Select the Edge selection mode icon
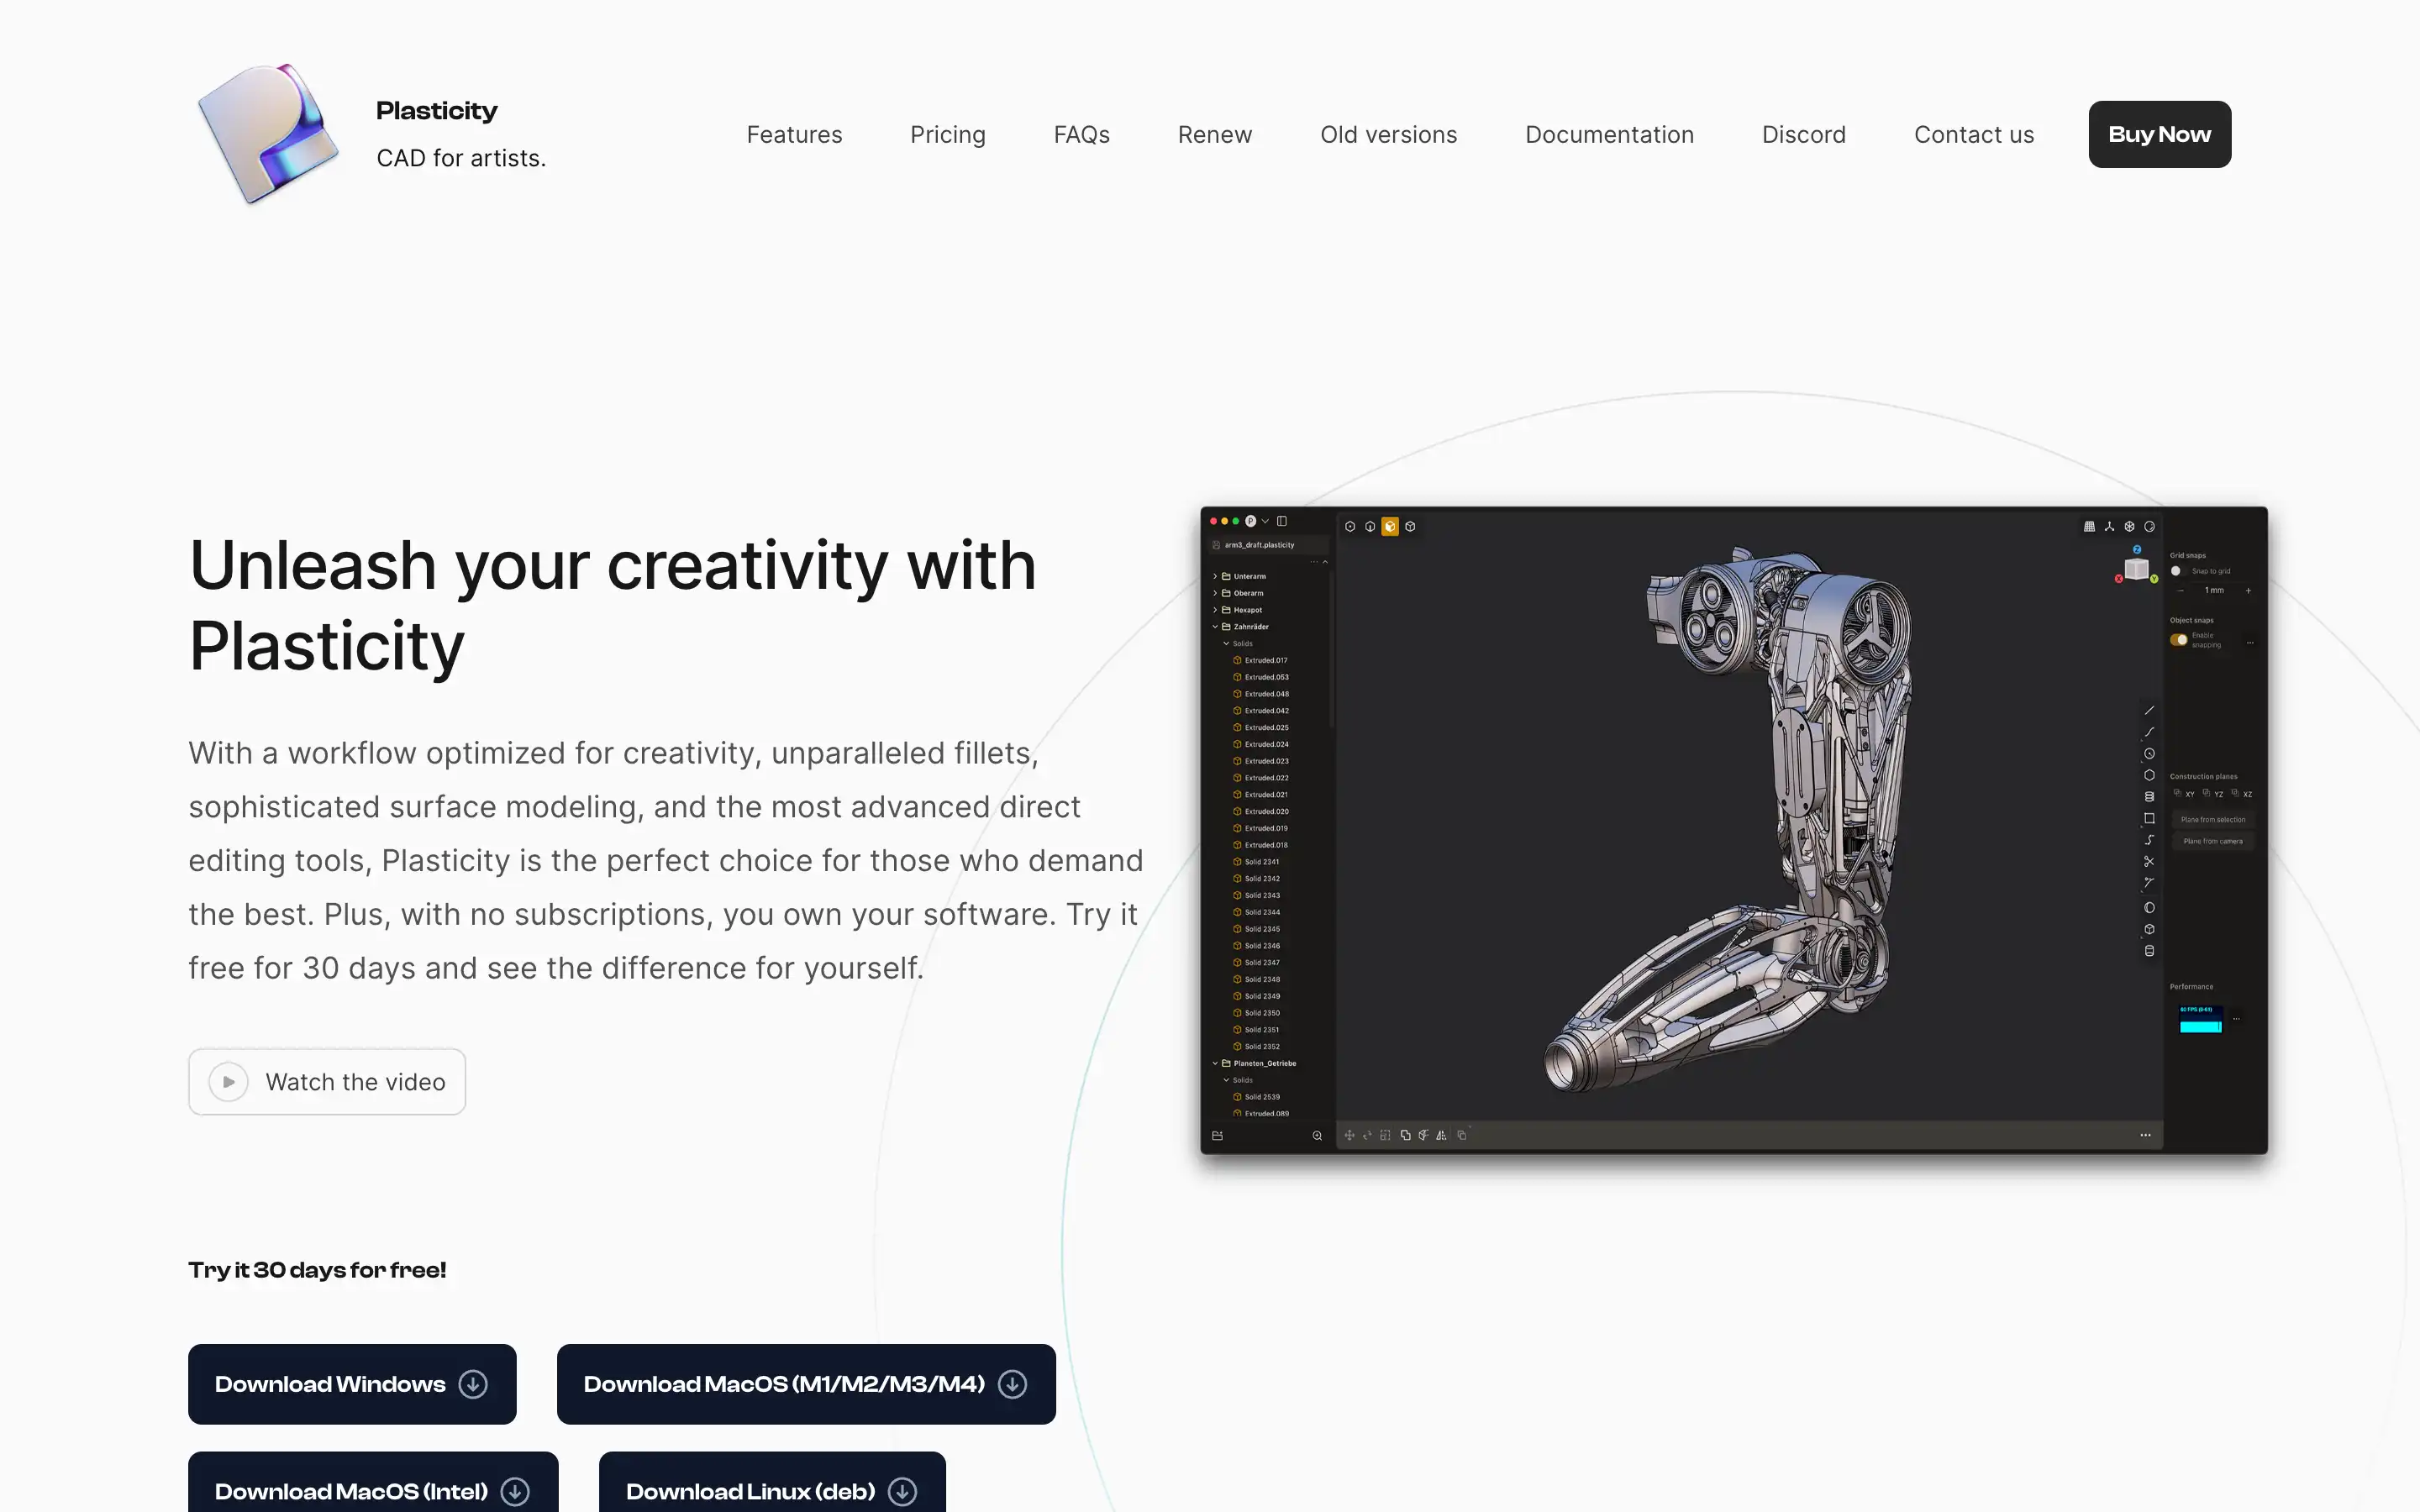Viewport: 2420px width, 1512px height. click(1370, 526)
